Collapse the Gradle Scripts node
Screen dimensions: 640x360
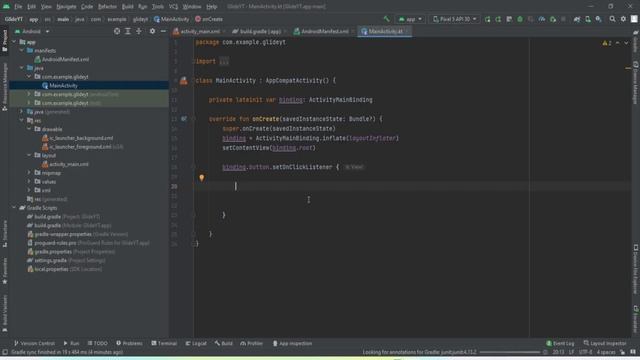click(x=14, y=208)
